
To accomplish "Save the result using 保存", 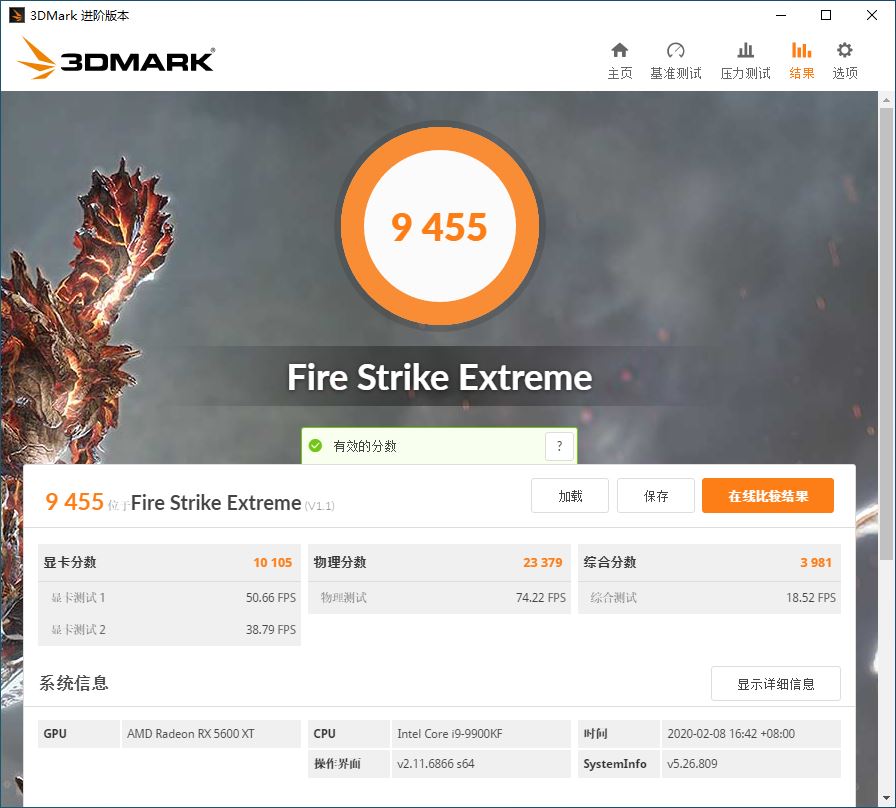I will click(x=655, y=495).
